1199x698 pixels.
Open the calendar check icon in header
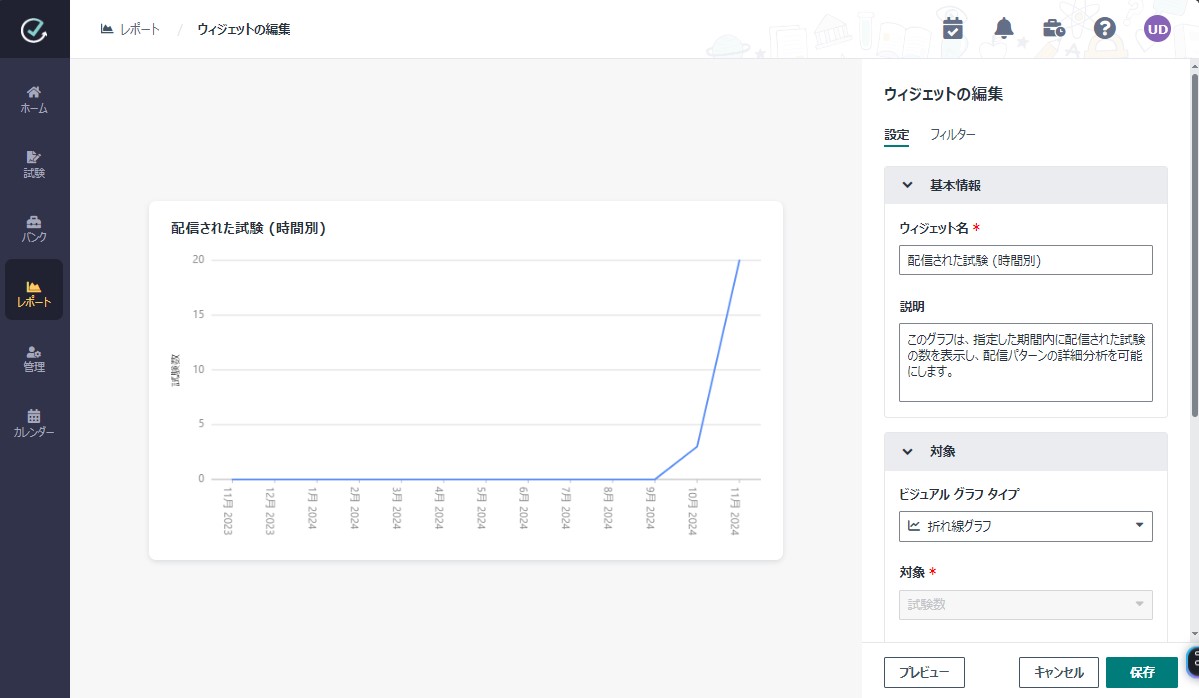(953, 28)
